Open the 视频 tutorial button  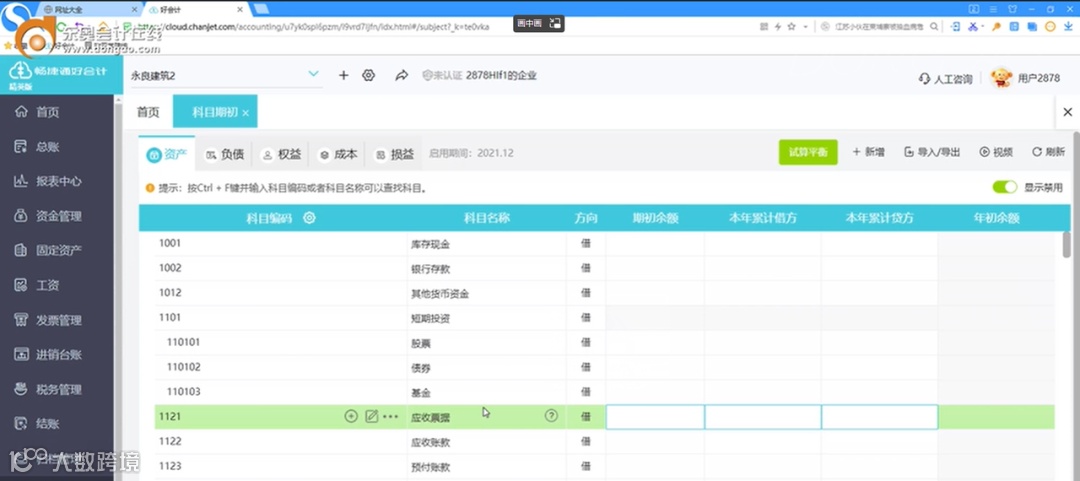click(x=996, y=152)
